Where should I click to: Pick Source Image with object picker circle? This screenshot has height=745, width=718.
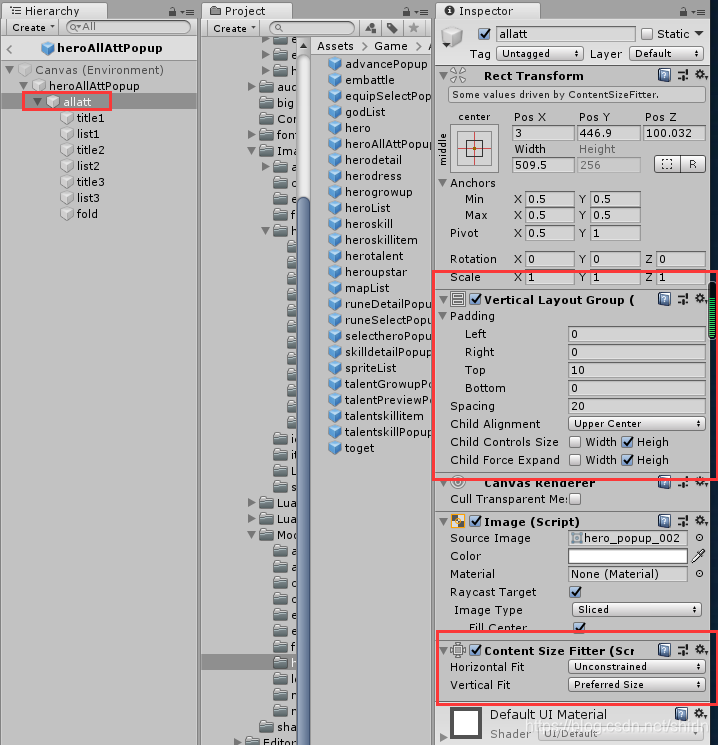click(x=699, y=538)
